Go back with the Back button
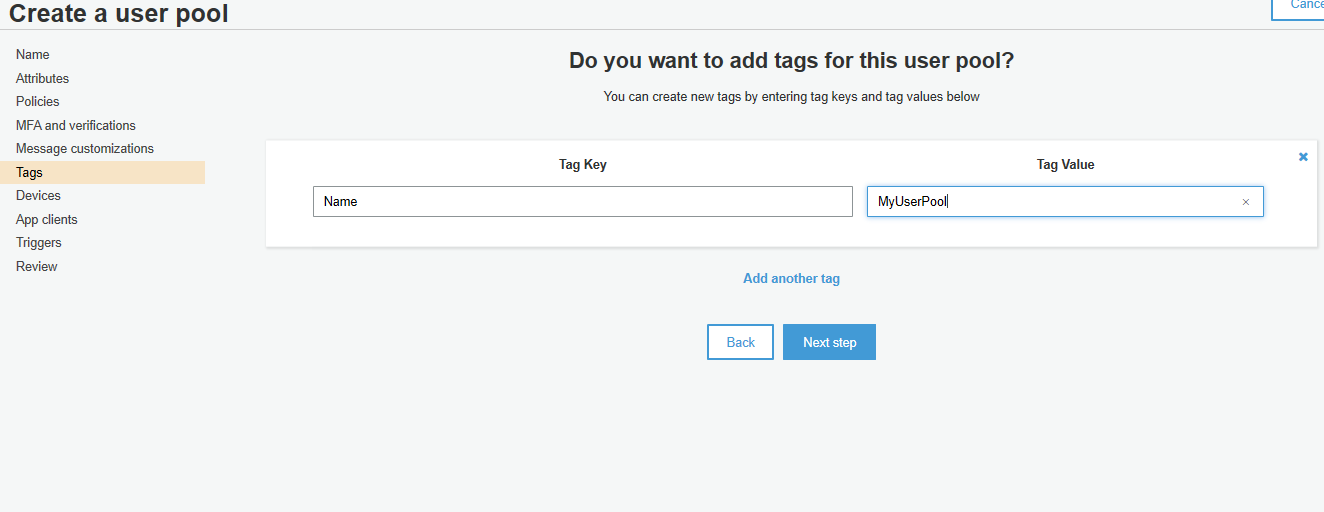The width and height of the screenshot is (1324, 512). pos(740,342)
